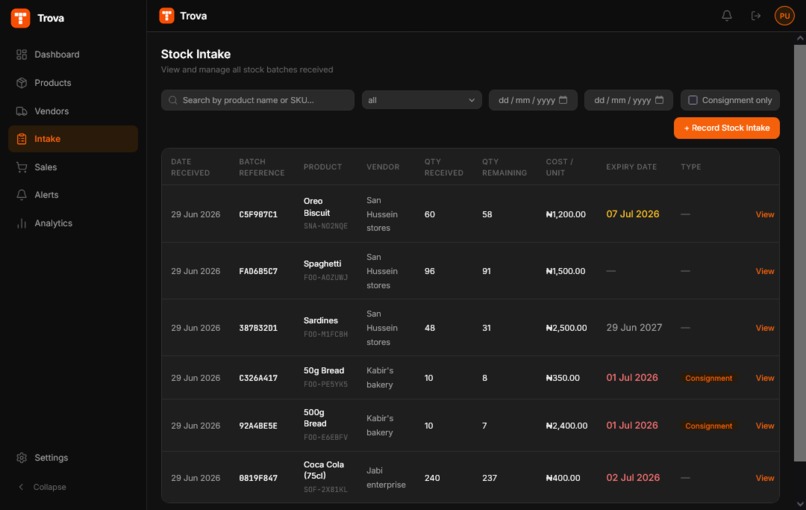Click the ₦2,500.00 cost cell
The image size is (806, 510).
click(566, 327)
